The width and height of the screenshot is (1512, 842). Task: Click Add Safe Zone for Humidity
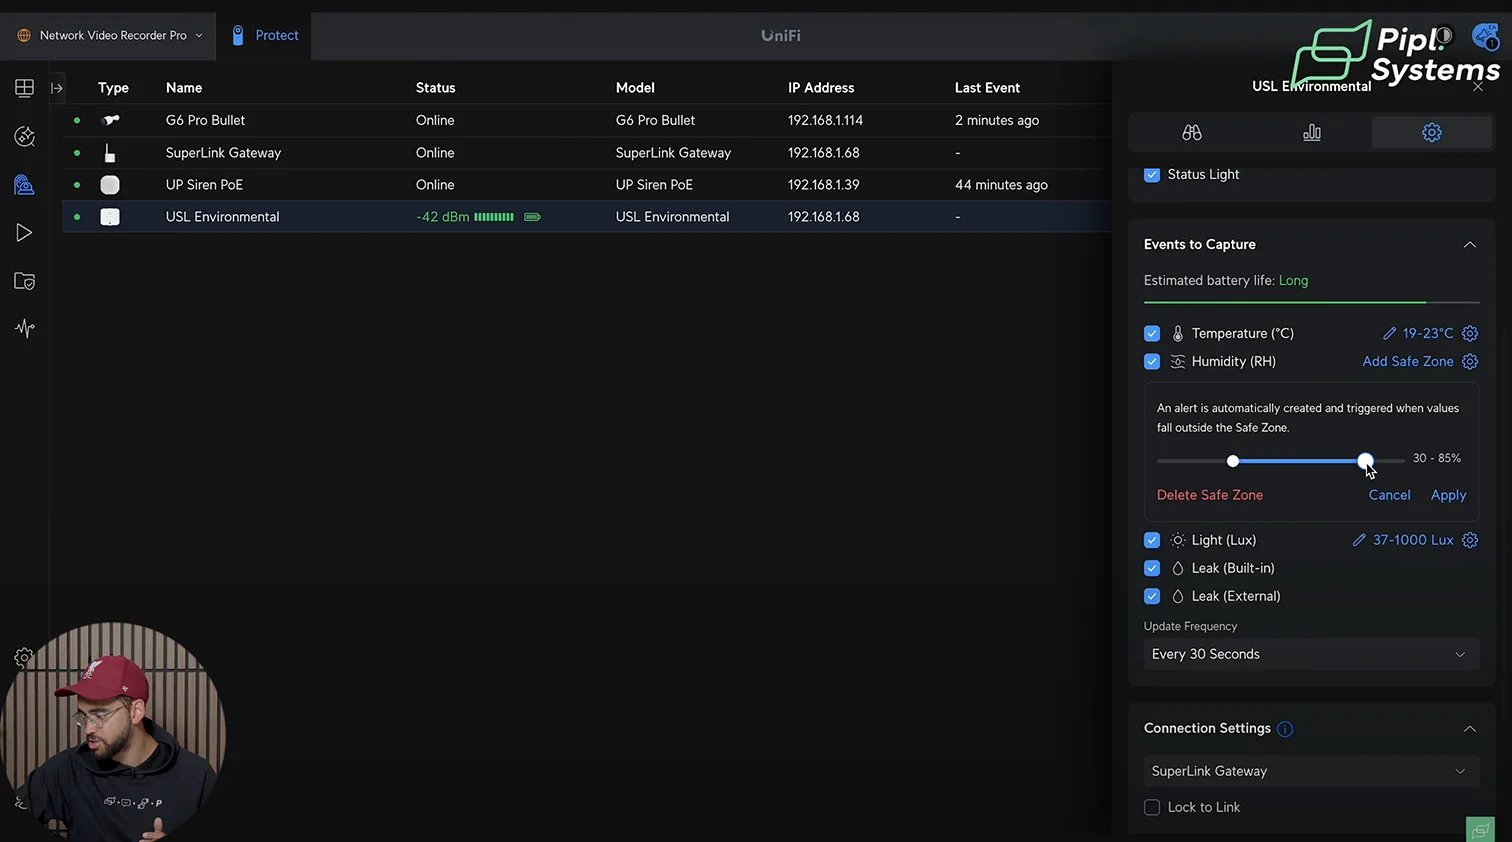1407,361
